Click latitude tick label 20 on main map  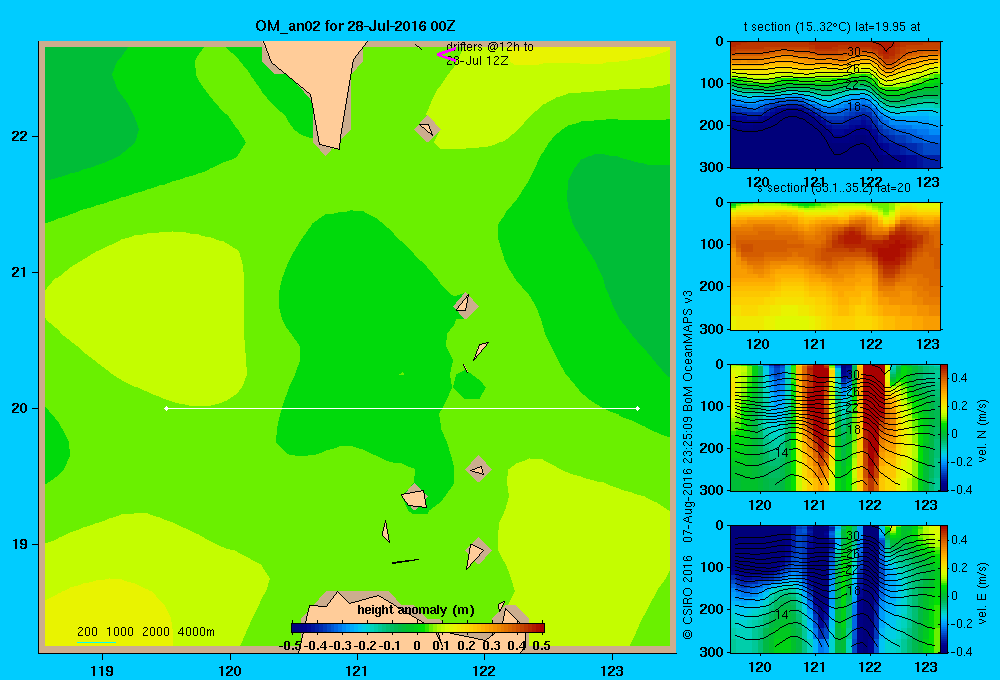19,408
